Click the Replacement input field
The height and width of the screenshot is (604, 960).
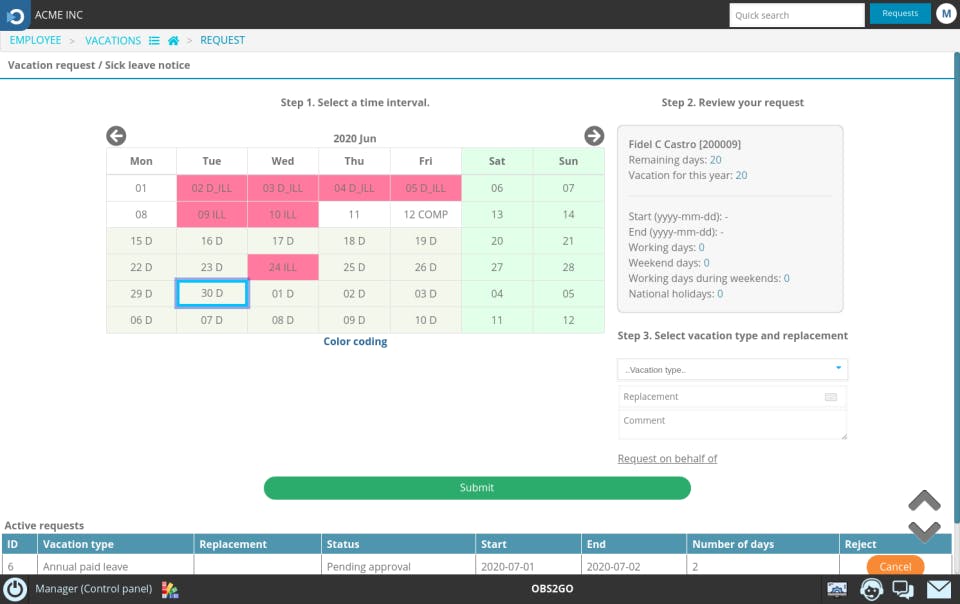point(732,397)
